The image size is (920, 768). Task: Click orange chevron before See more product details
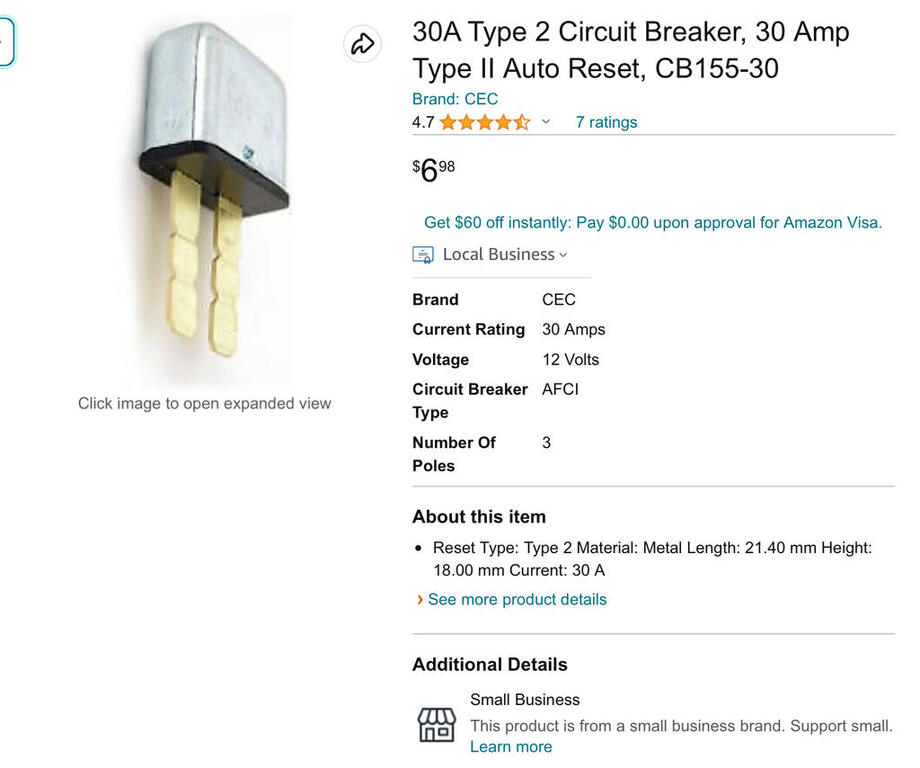[419, 600]
